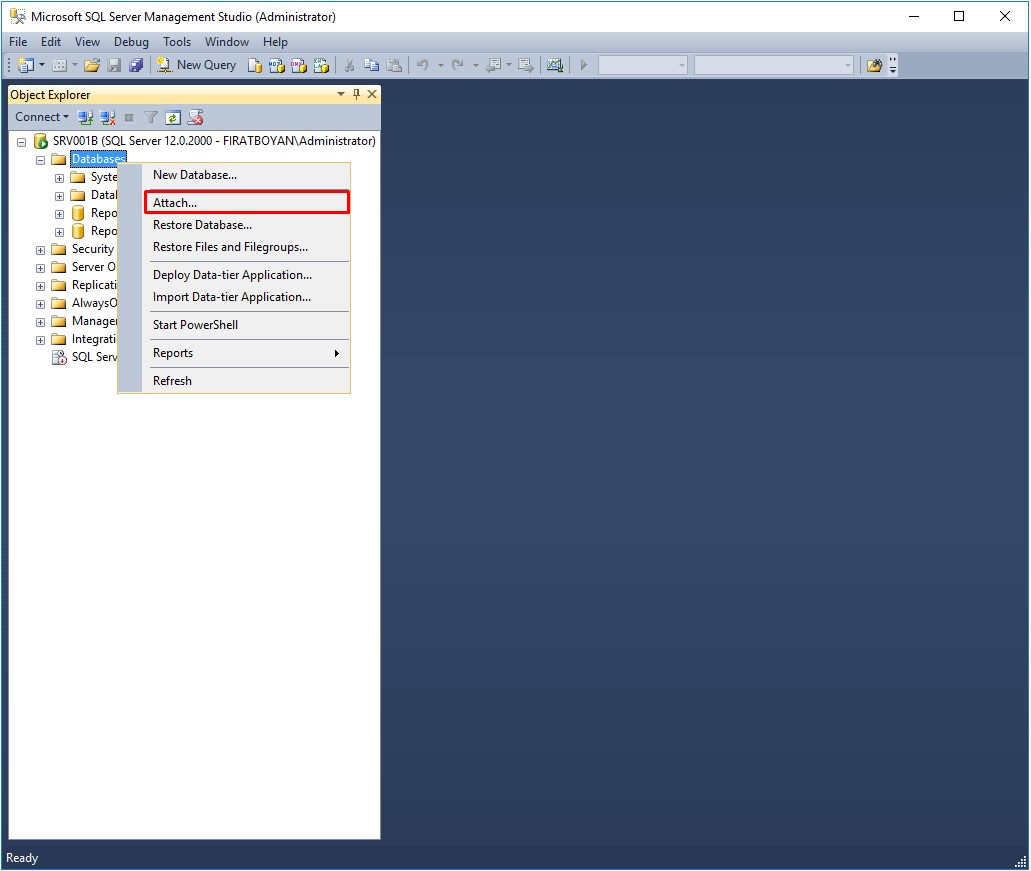Click the Save floppy disk icon
Viewport: 1031px width, 871px height.
[114, 65]
